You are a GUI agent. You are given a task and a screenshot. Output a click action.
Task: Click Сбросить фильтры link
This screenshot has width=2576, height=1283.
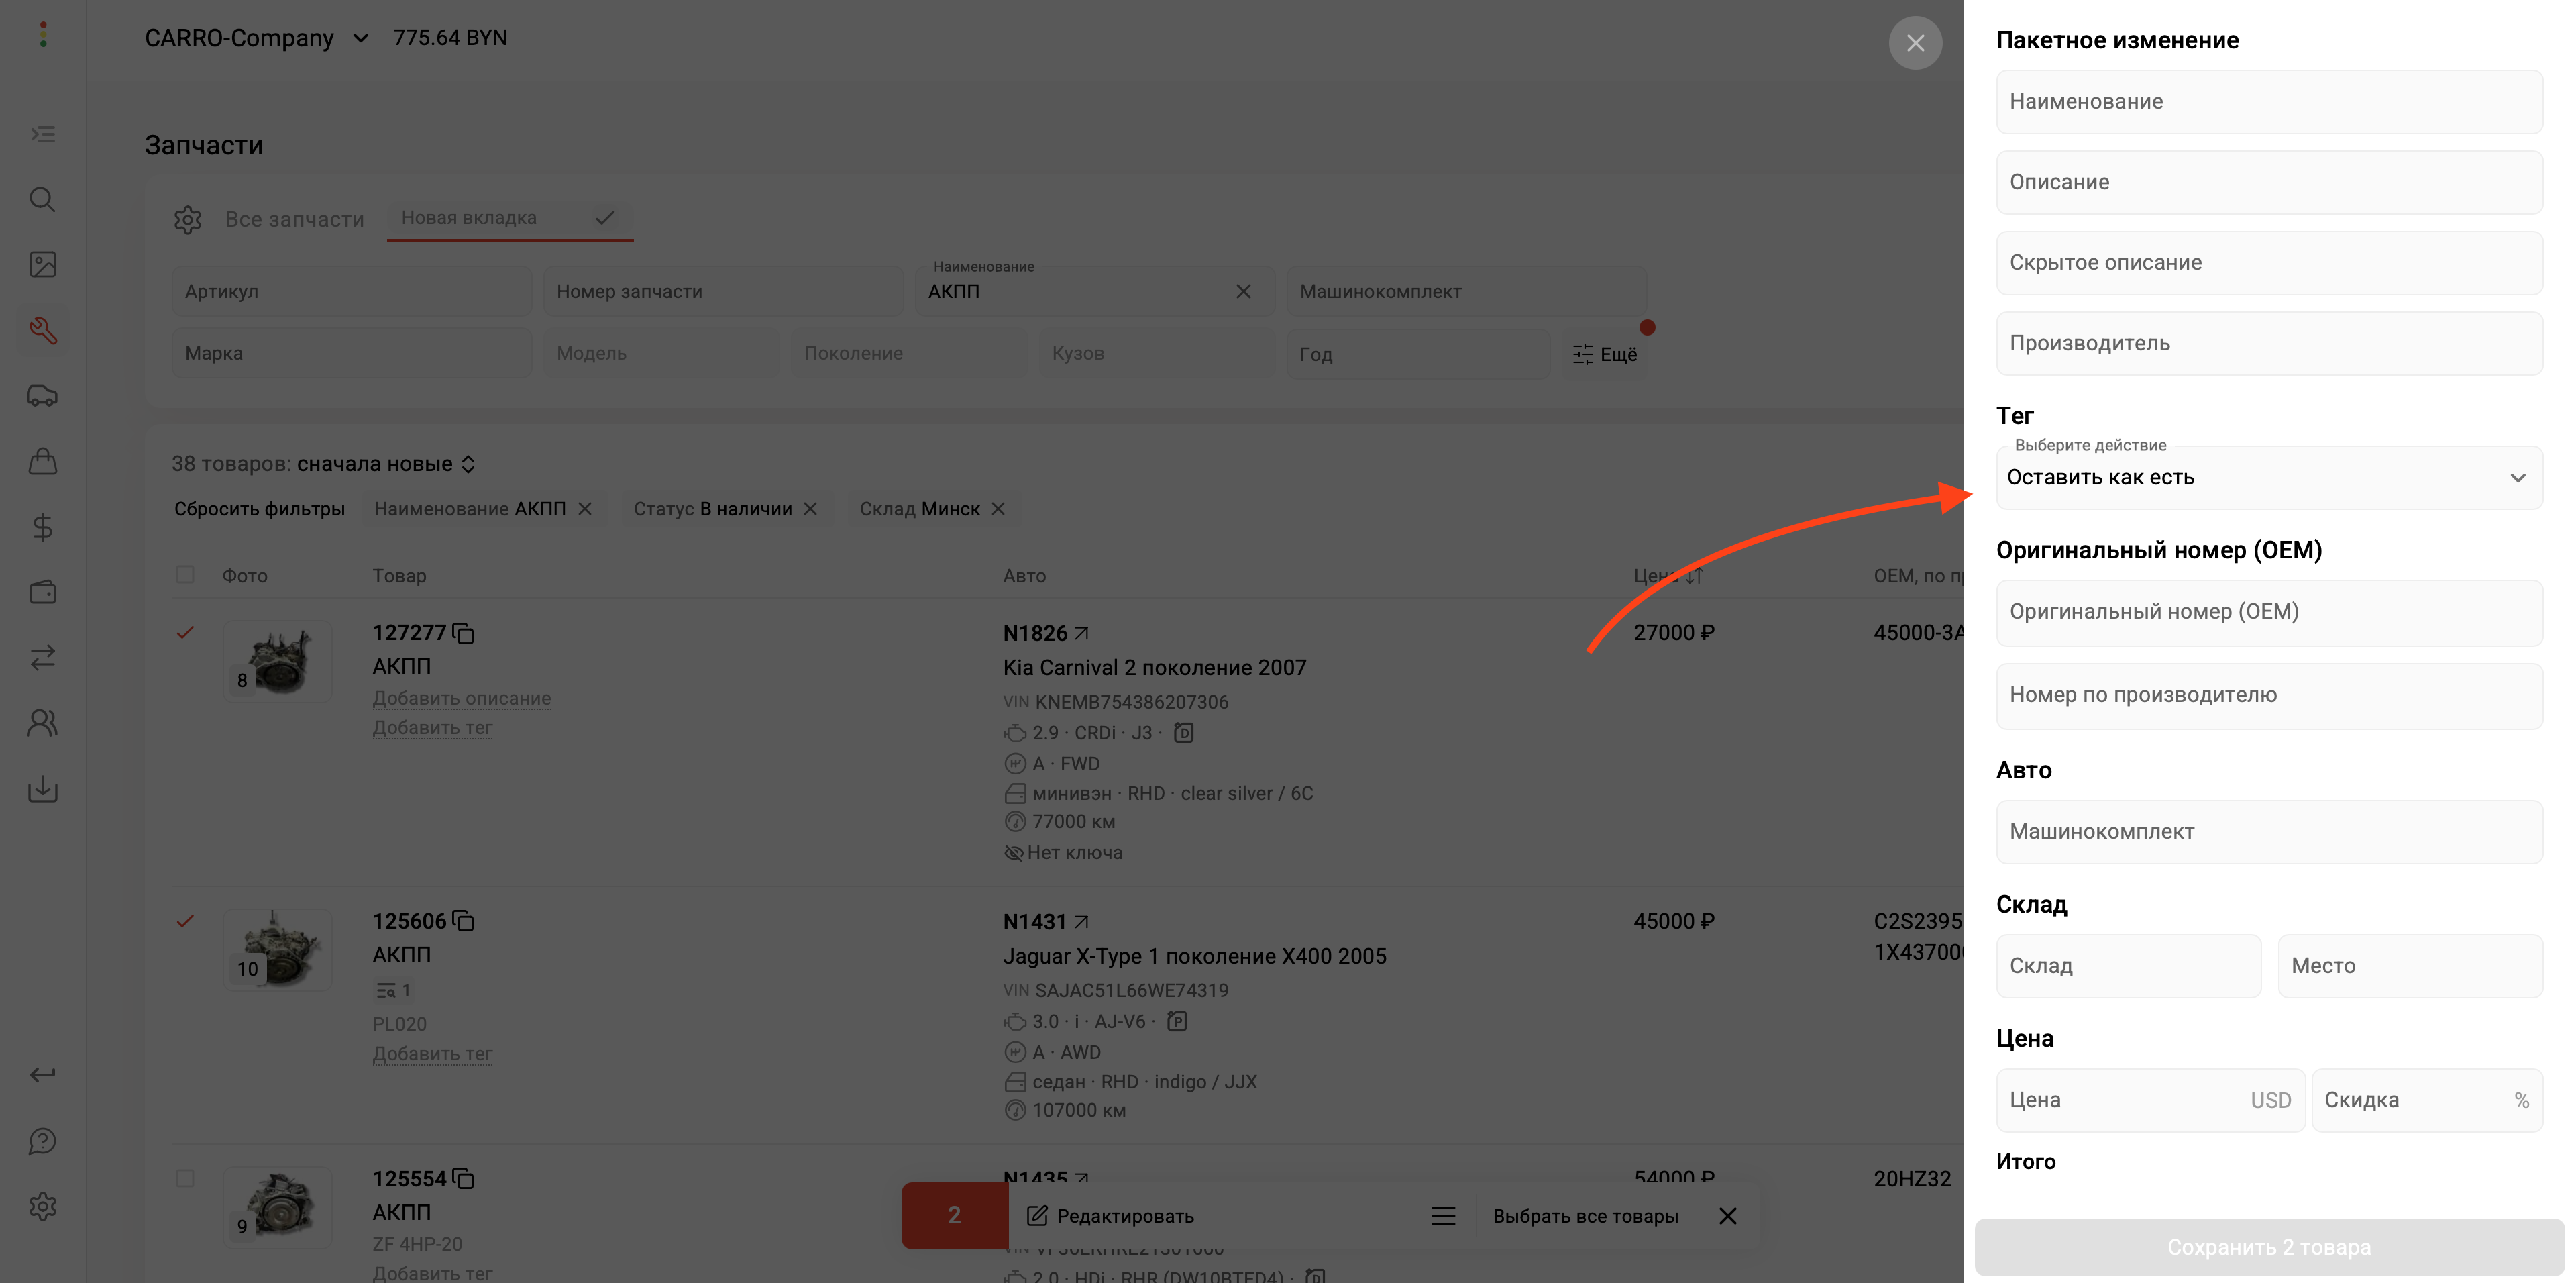(259, 509)
